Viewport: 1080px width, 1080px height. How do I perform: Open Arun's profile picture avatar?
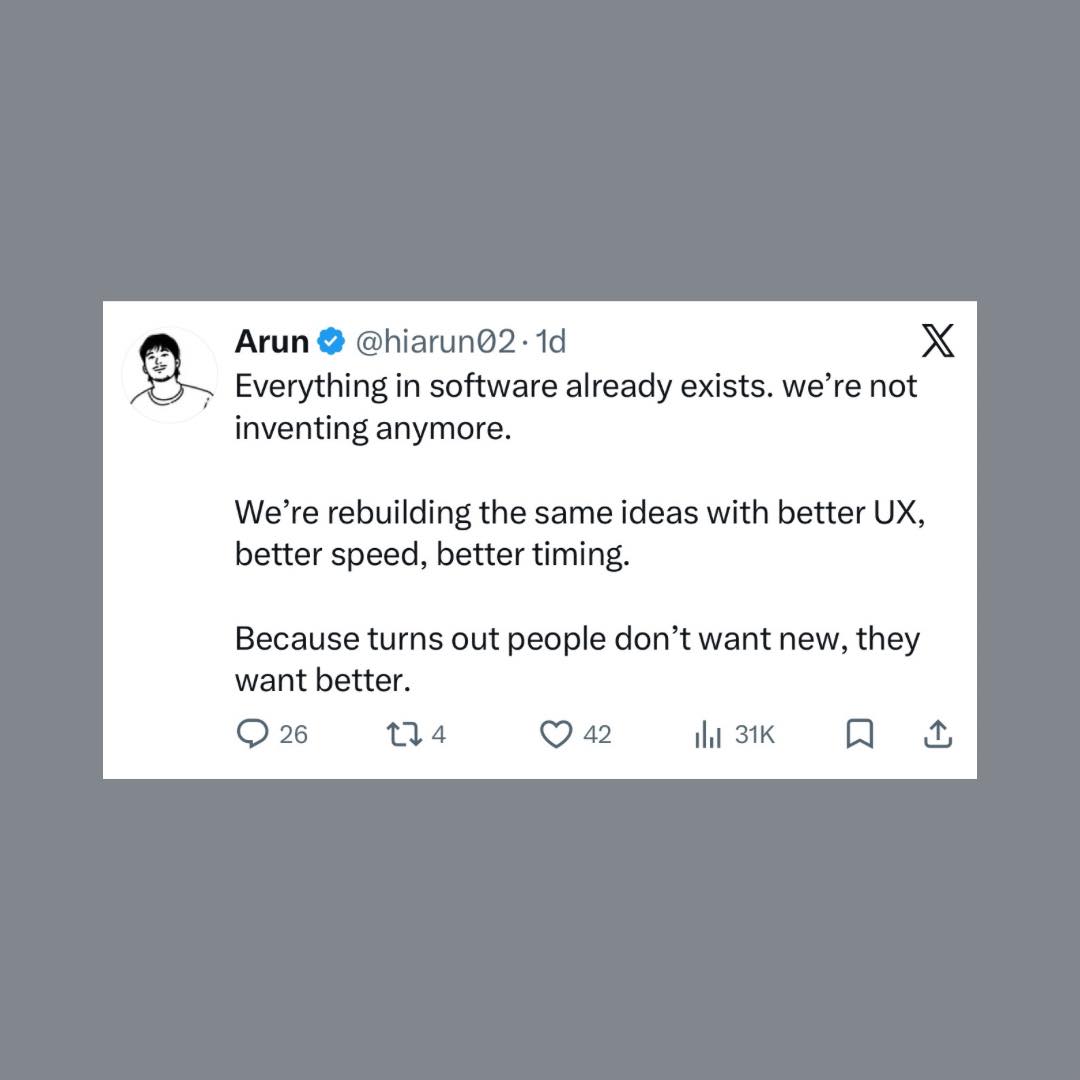(169, 375)
